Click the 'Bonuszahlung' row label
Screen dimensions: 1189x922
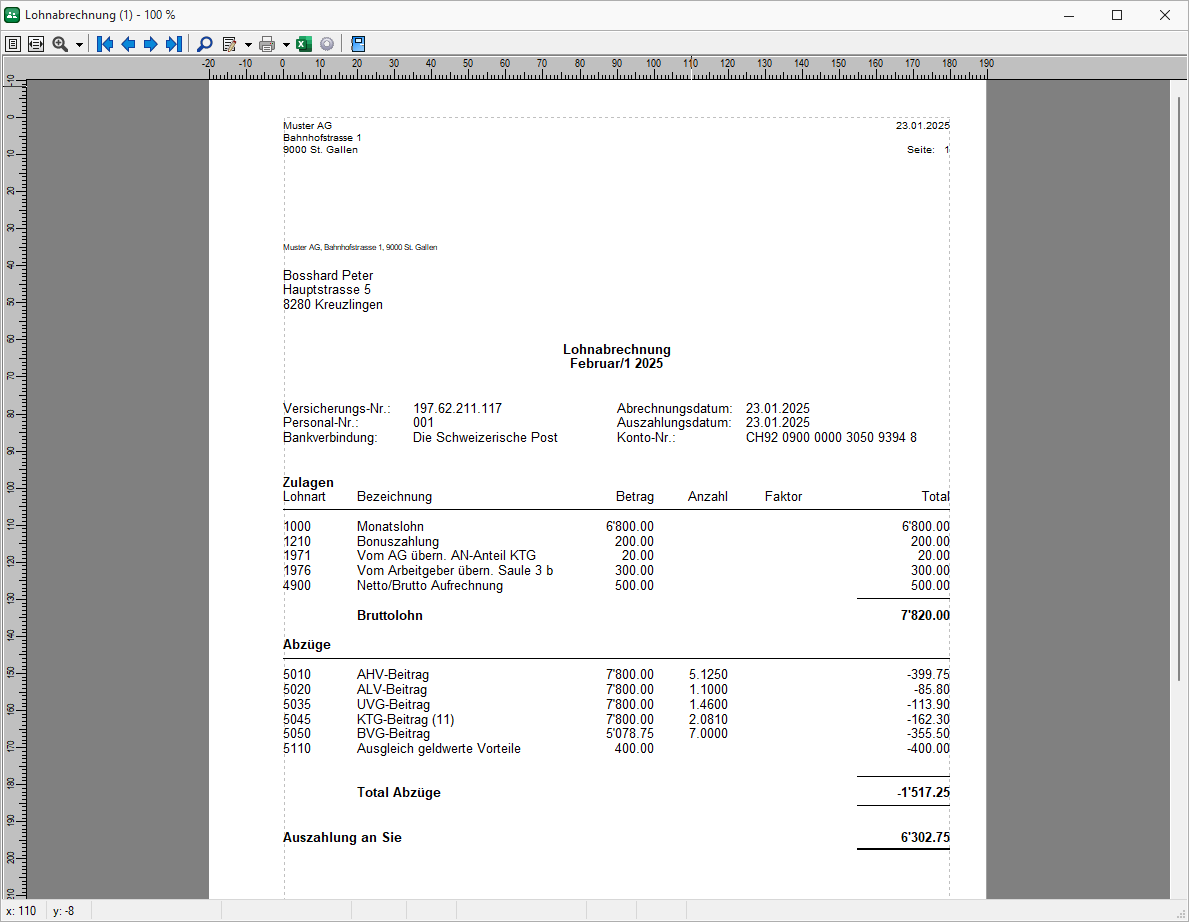pyautogui.click(x=398, y=541)
